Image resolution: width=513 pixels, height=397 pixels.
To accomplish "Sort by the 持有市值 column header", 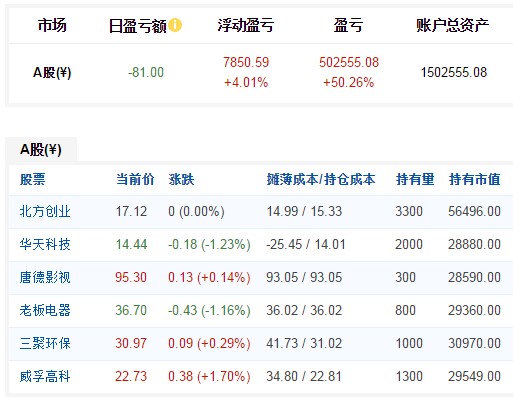I will tap(474, 179).
